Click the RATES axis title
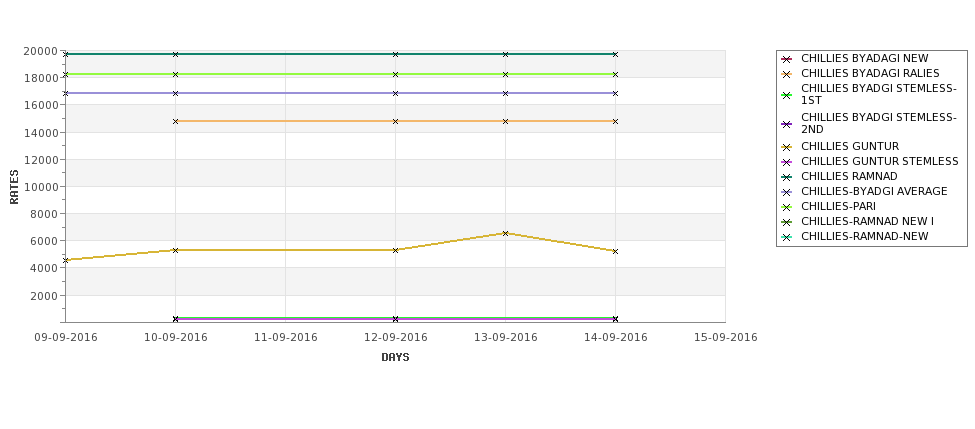Viewport: 975px width, 429px height. pyautogui.click(x=14, y=187)
